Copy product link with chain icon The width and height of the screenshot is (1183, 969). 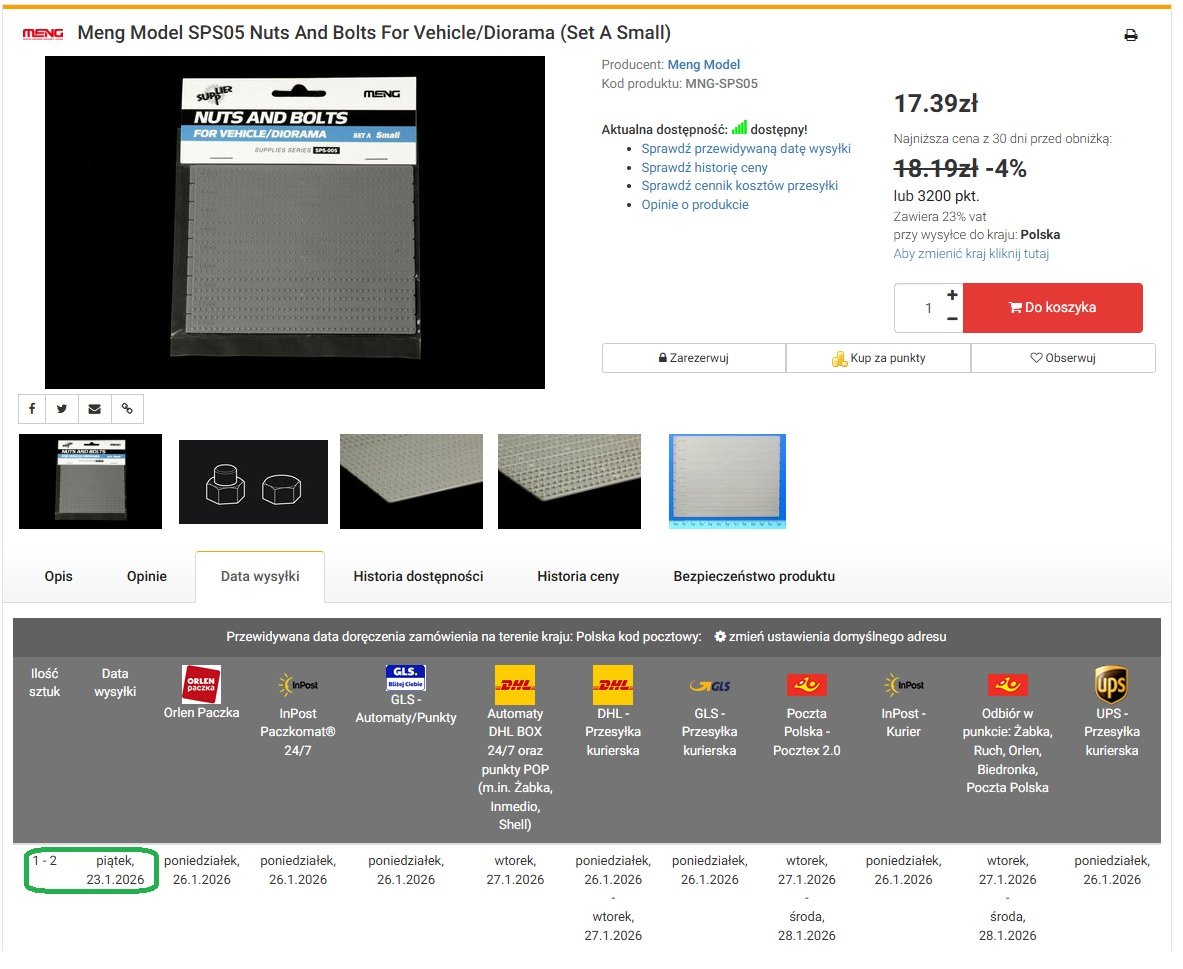point(126,408)
